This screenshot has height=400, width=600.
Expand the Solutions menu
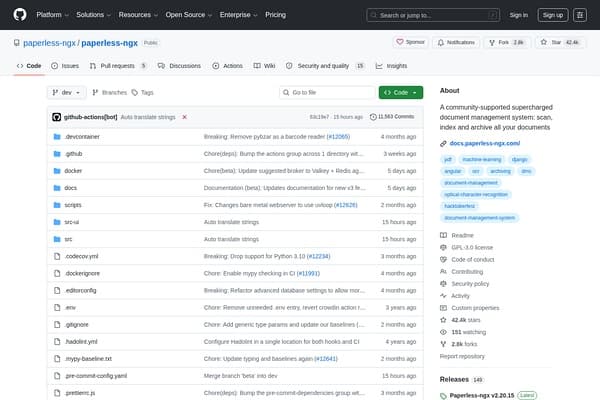(93, 15)
